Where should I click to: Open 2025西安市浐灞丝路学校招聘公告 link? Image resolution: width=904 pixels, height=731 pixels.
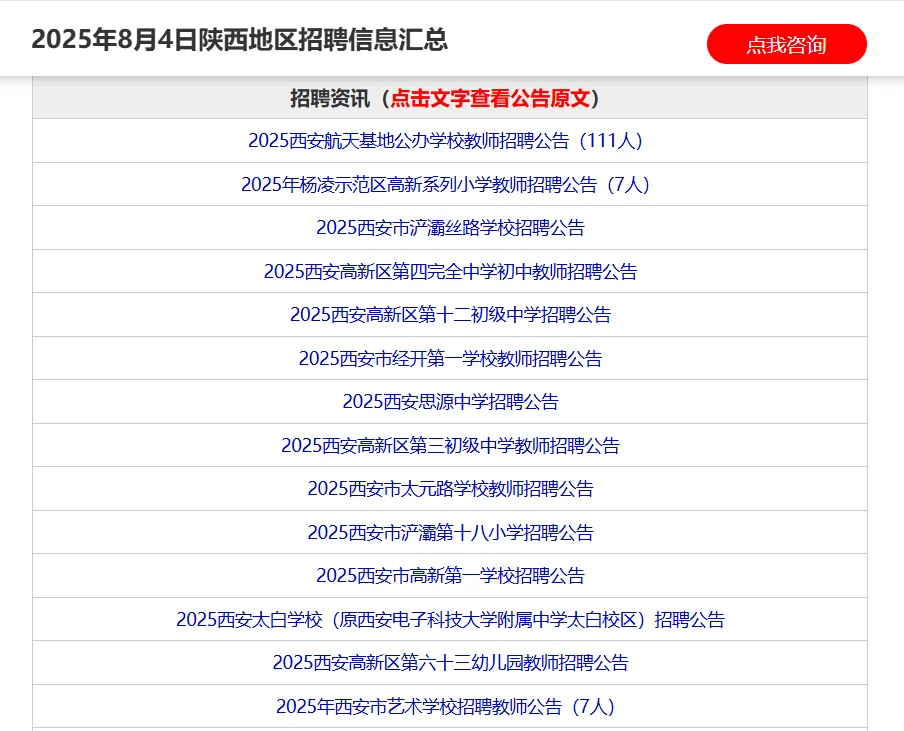coord(450,228)
